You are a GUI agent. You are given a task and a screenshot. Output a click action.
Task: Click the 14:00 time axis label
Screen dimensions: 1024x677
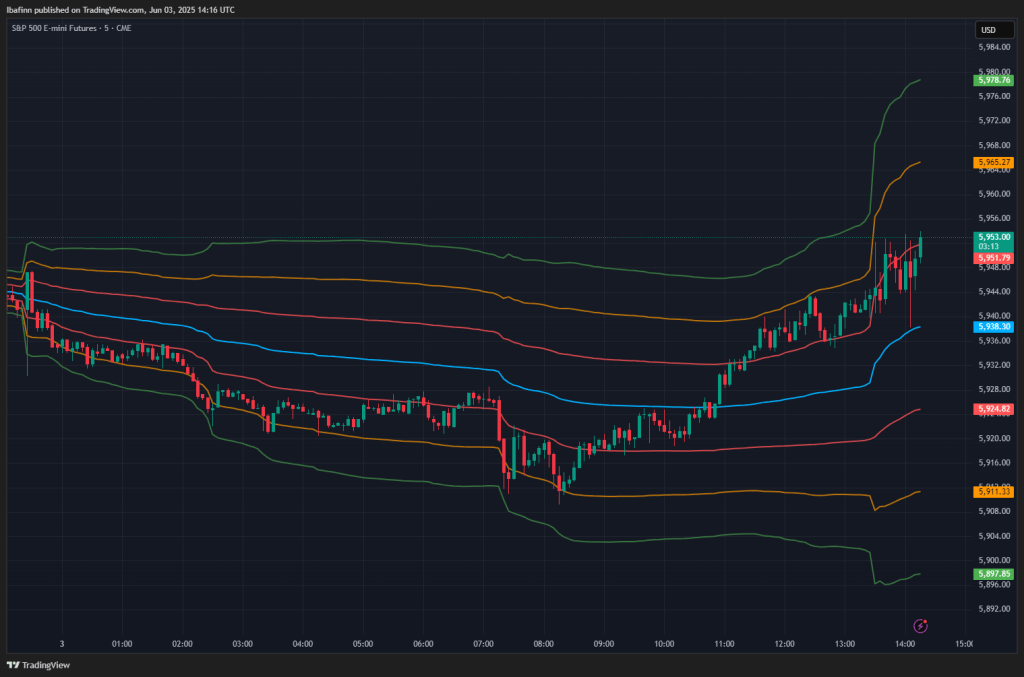coord(905,644)
